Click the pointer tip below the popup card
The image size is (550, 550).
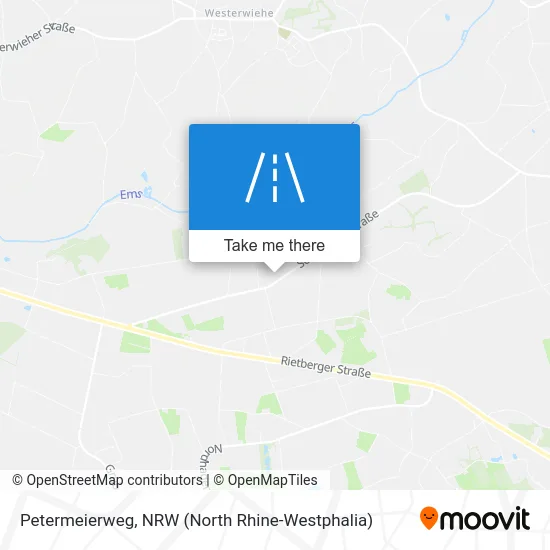click(274, 268)
